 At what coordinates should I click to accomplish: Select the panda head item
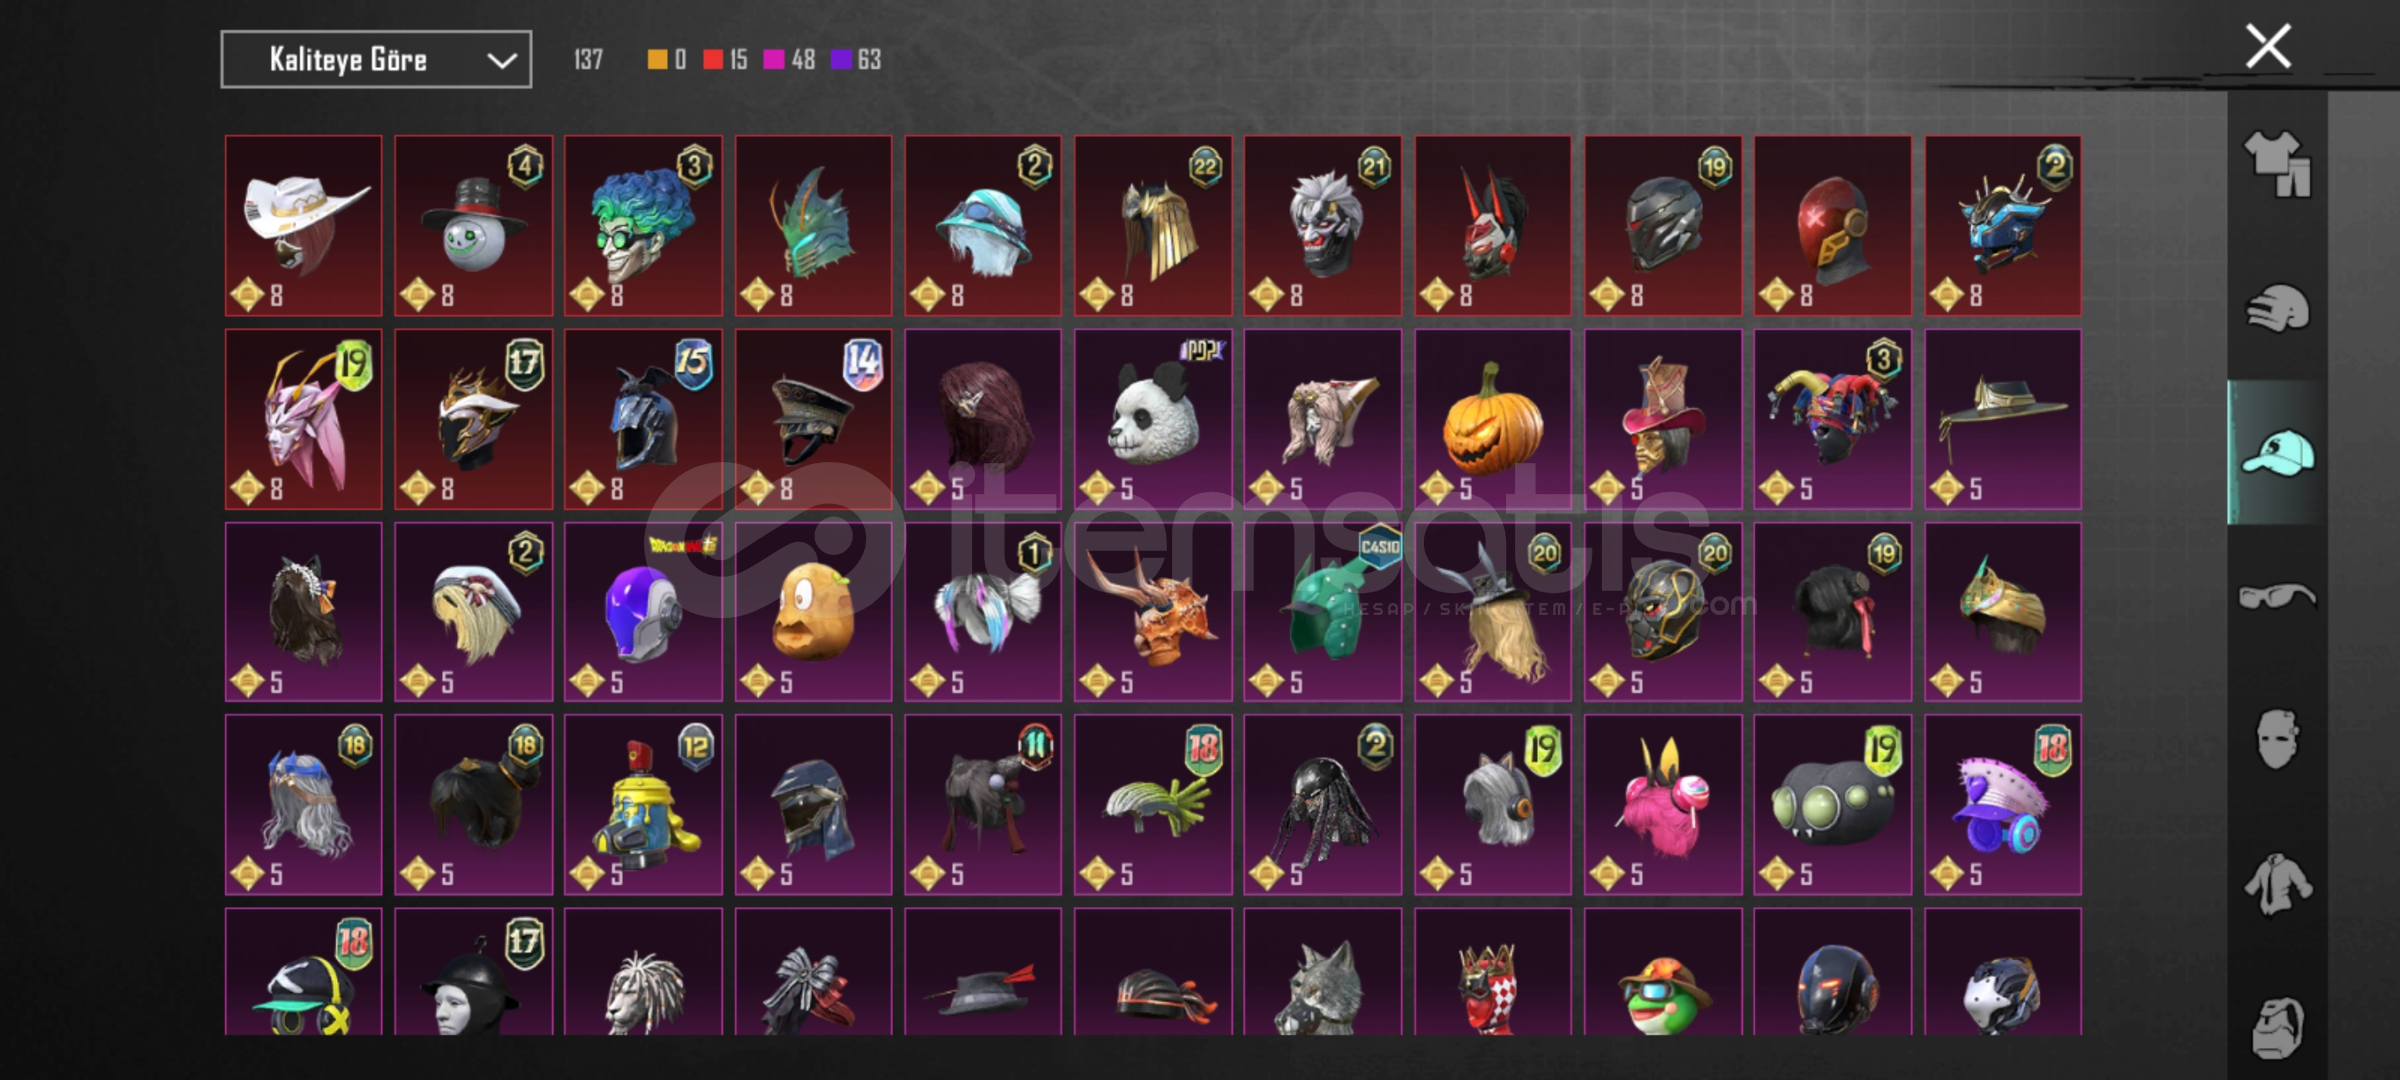tap(1153, 419)
